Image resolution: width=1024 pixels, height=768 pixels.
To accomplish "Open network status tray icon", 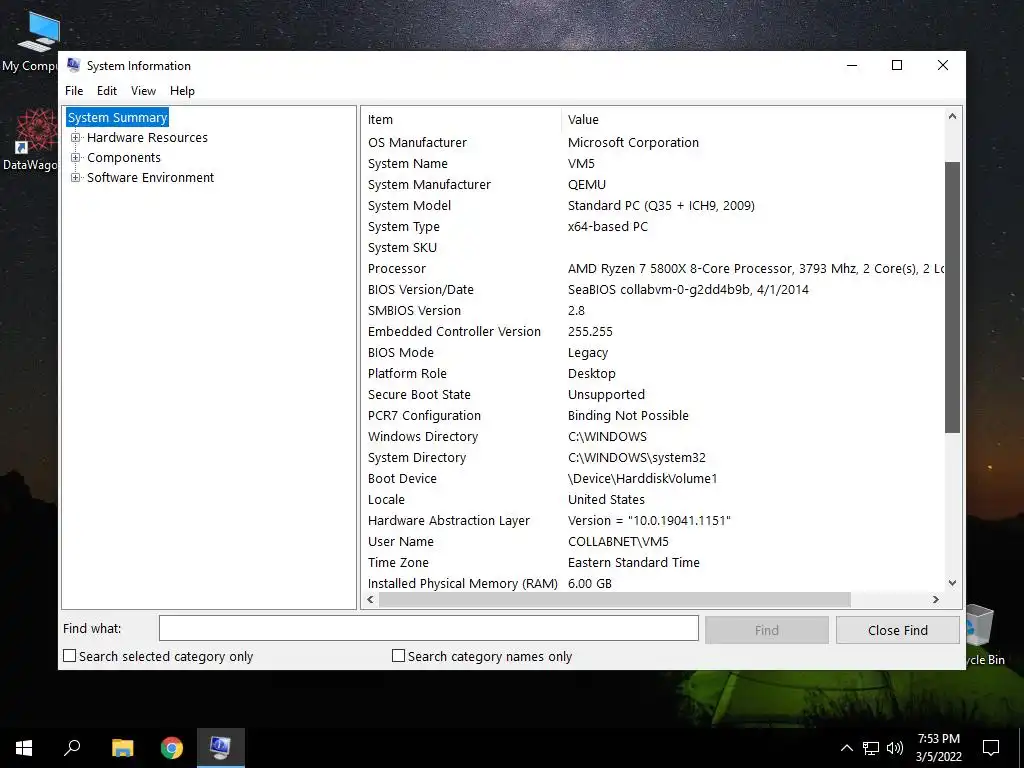I will (x=871, y=748).
